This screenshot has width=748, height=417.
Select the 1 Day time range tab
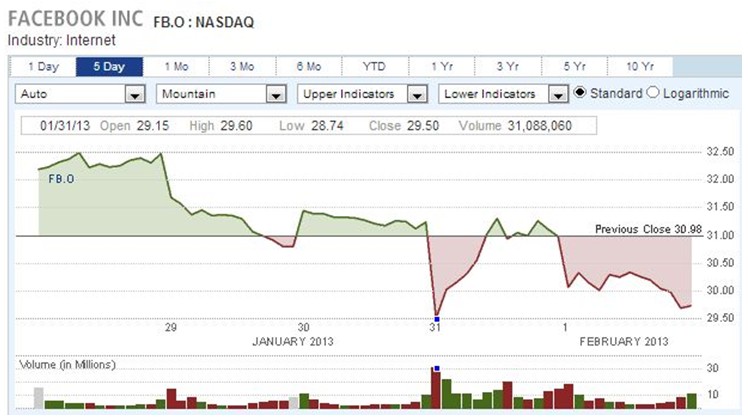pyautogui.click(x=42, y=66)
